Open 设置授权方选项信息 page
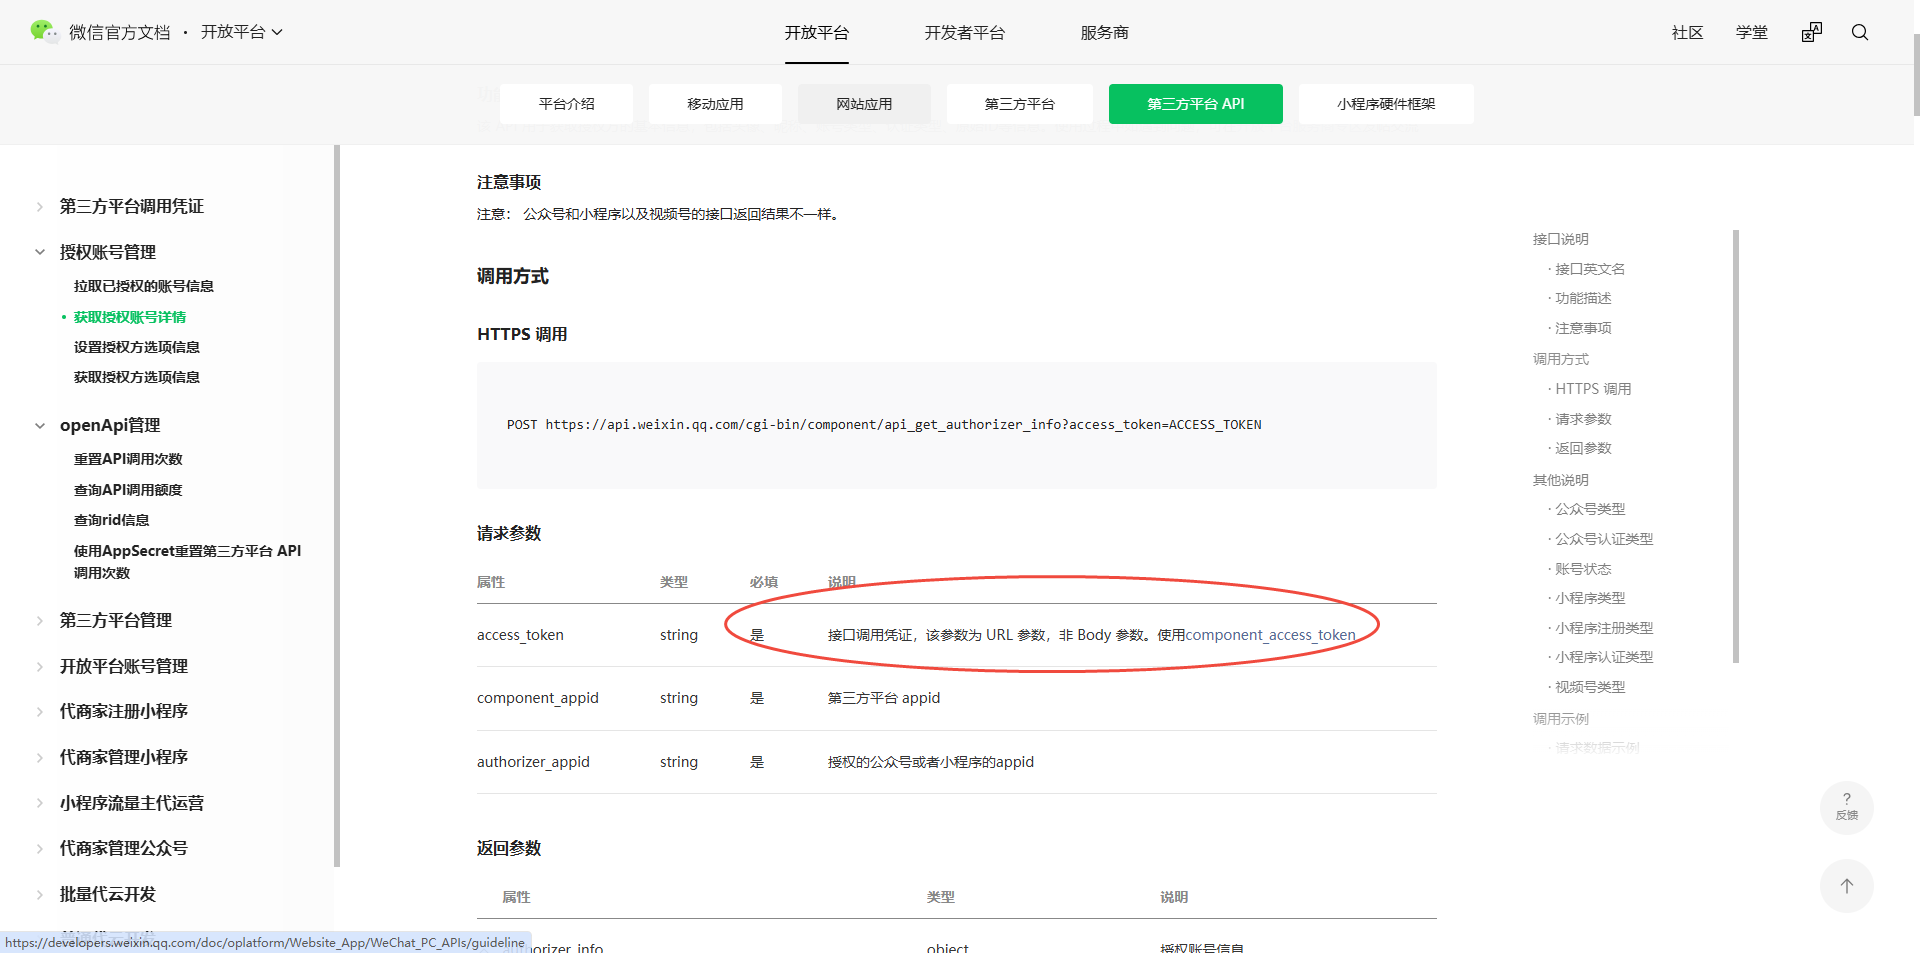The height and width of the screenshot is (953, 1920). click(x=137, y=347)
